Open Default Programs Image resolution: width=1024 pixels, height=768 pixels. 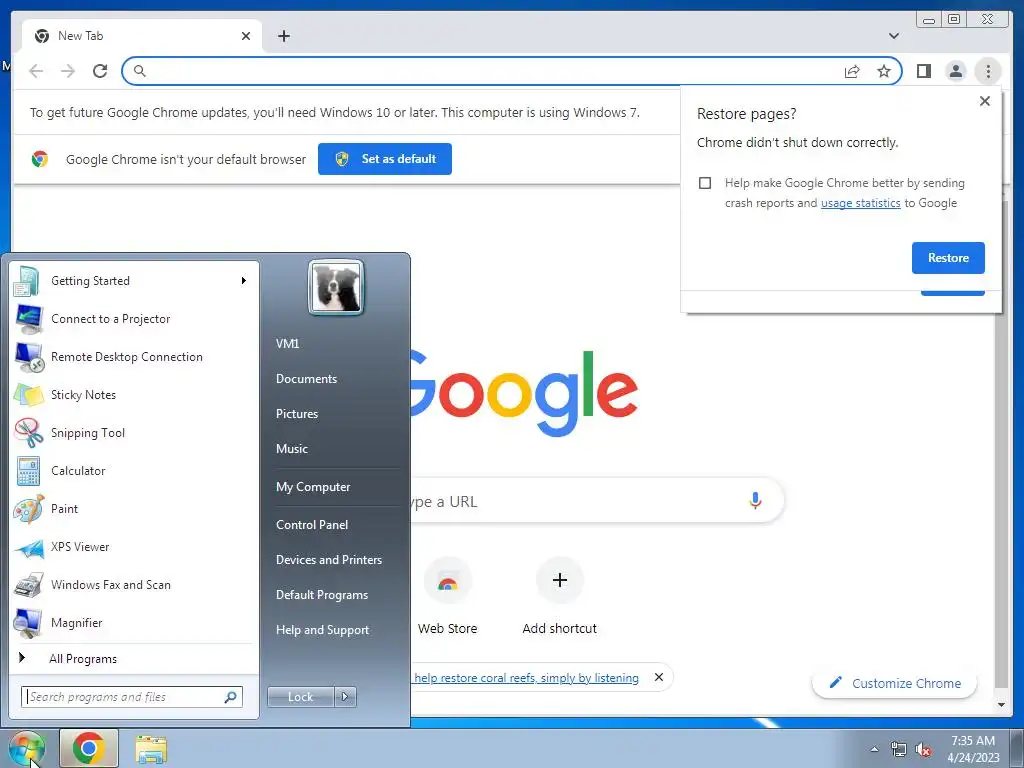click(322, 595)
